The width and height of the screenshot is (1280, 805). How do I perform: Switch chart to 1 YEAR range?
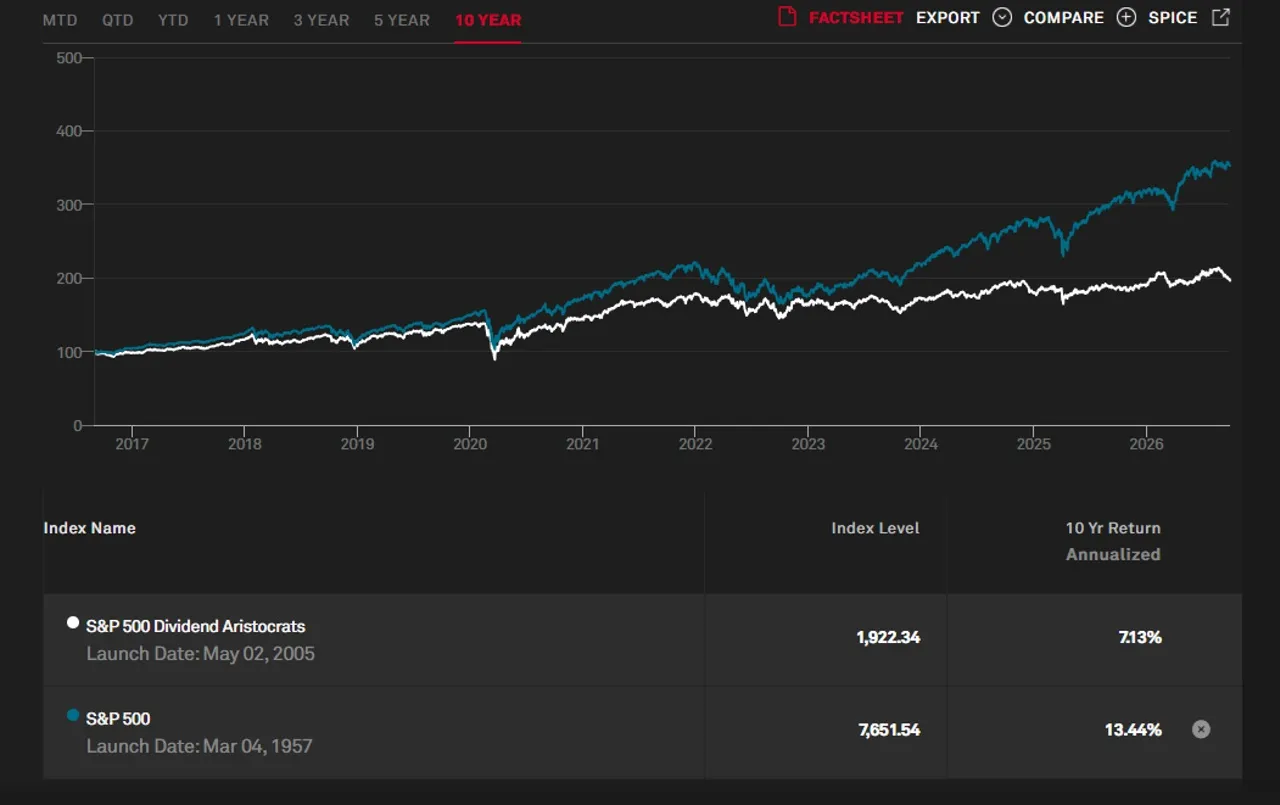(241, 20)
